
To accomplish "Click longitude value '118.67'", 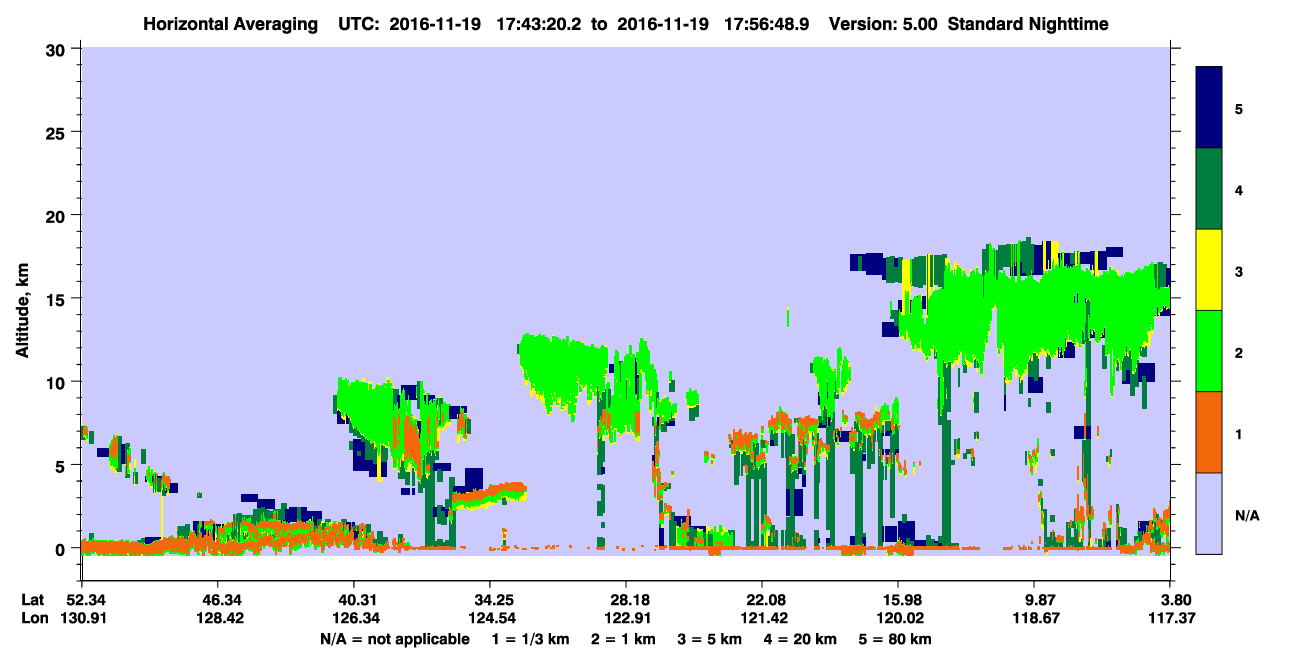I will pos(1034,618).
